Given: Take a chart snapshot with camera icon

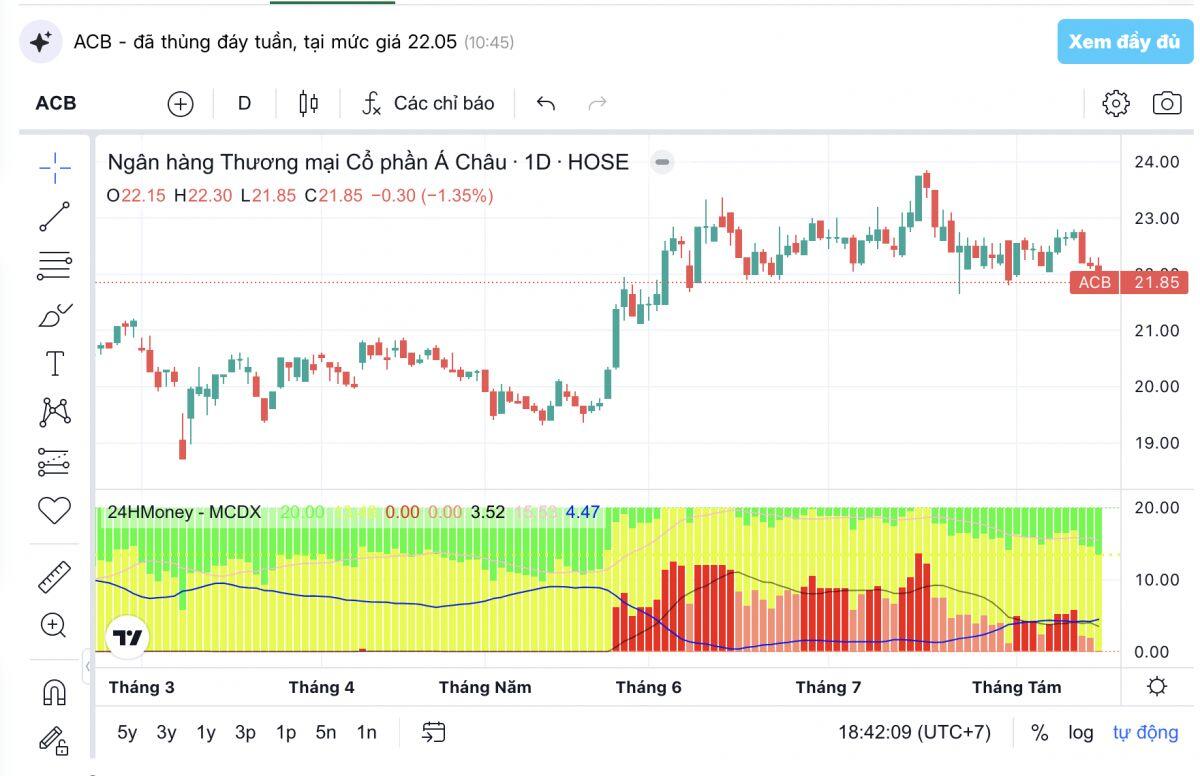Looking at the screenshot, I should pyautogui.click(x=1167, y=103).
